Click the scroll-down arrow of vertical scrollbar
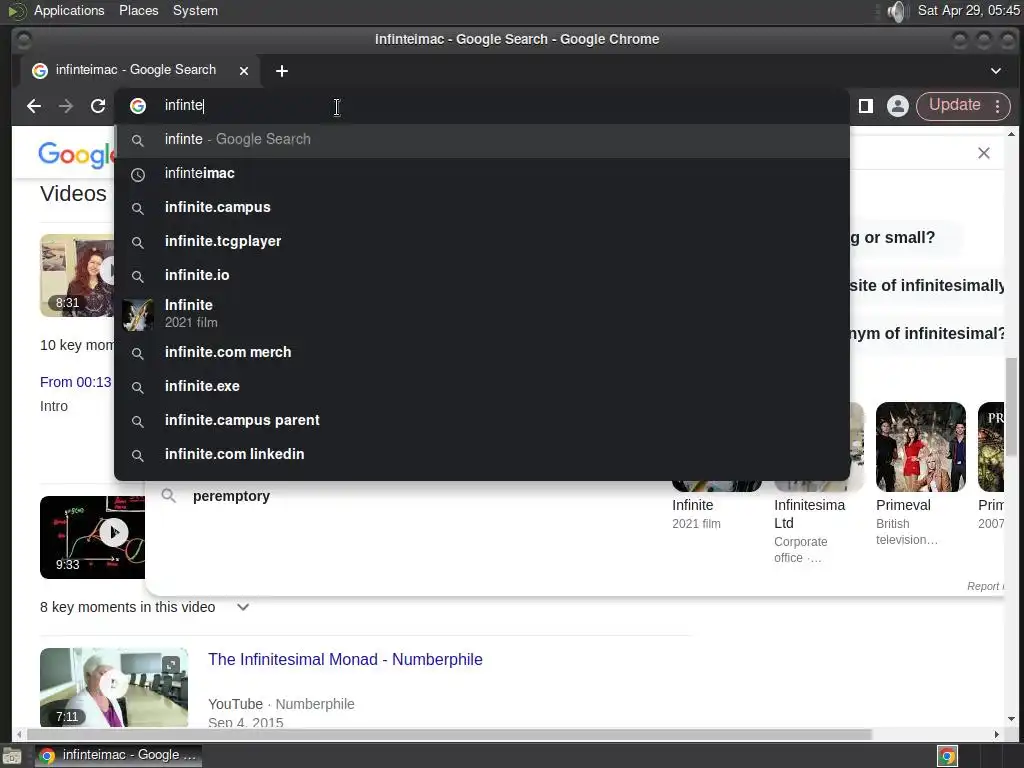The height and width of the screenshot is (768, 1024). pyautogui.click(x=1011, y=719)
